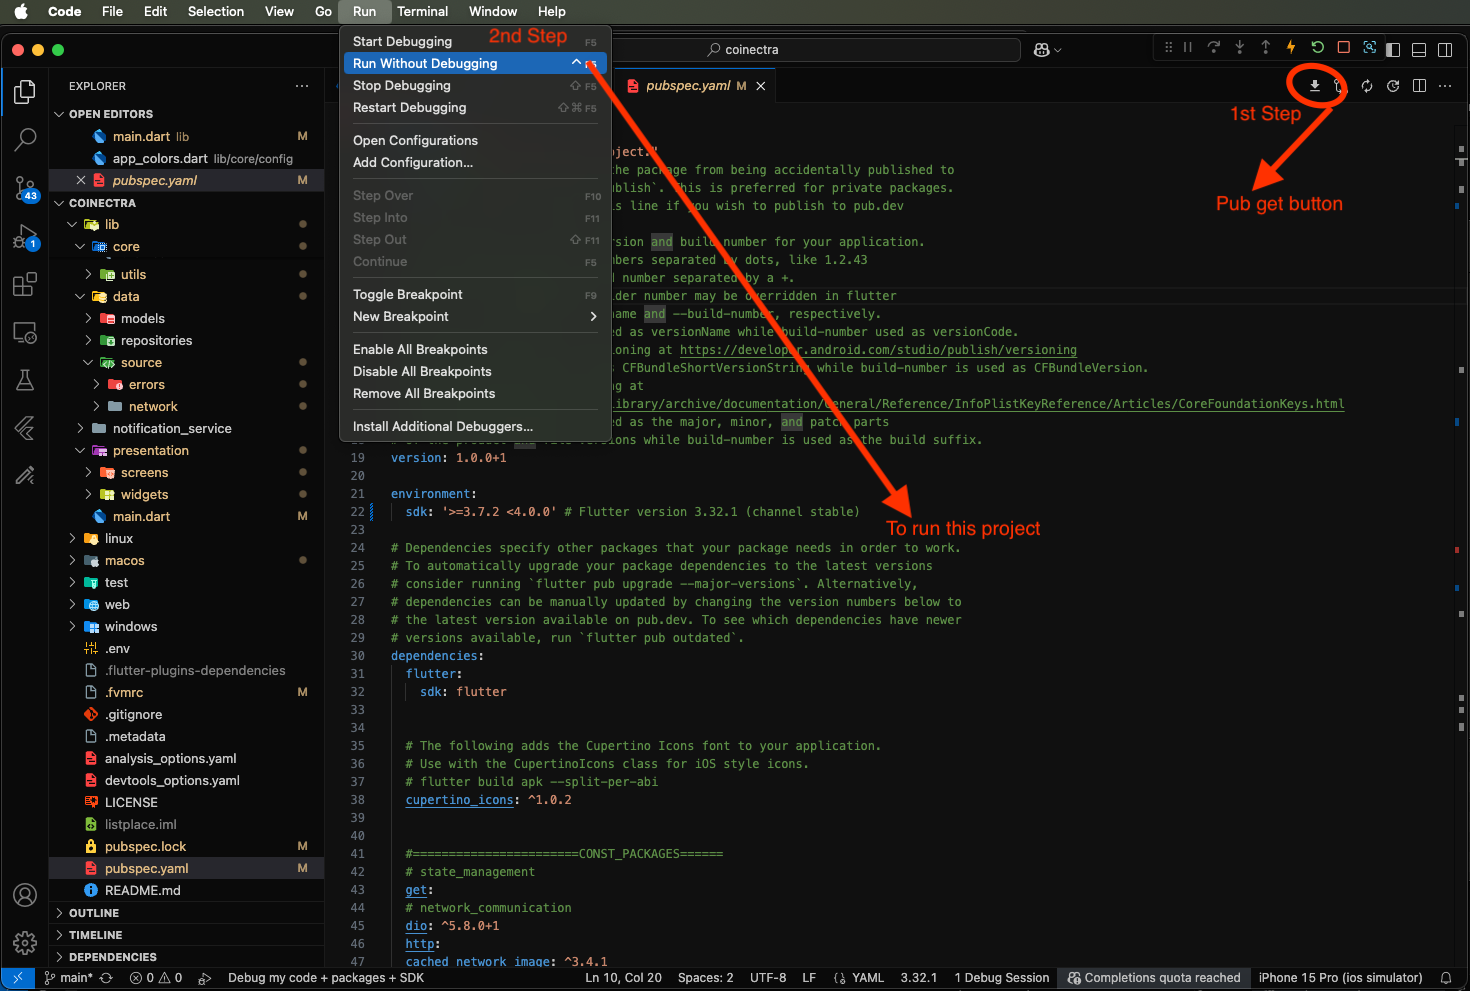Open New Breakpoint submenu
Viewport: 1470px width, 991px height.
475,316
